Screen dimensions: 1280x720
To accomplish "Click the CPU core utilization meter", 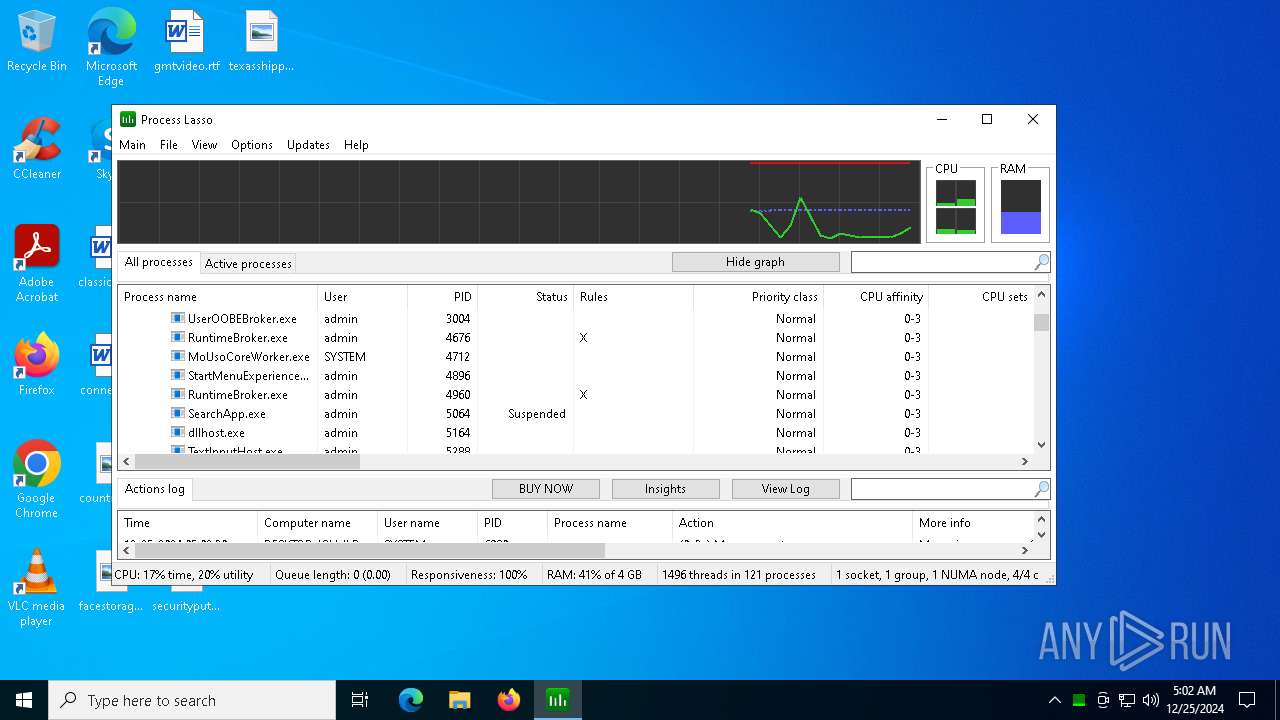I will click(x=955, y=207).
